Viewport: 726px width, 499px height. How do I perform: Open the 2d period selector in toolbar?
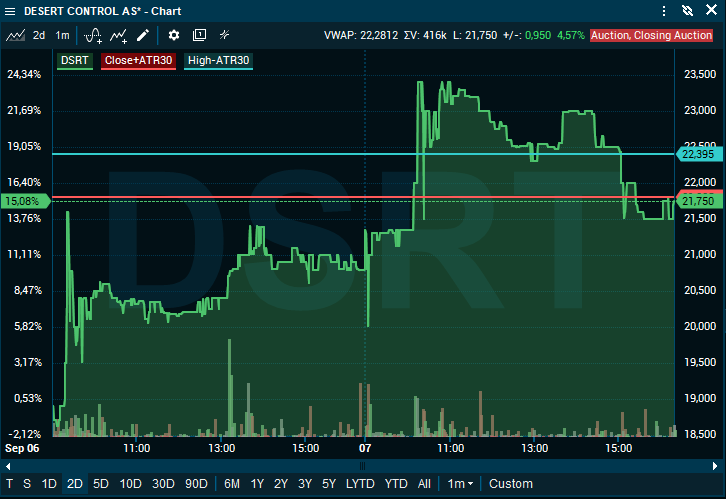[39, 35]
